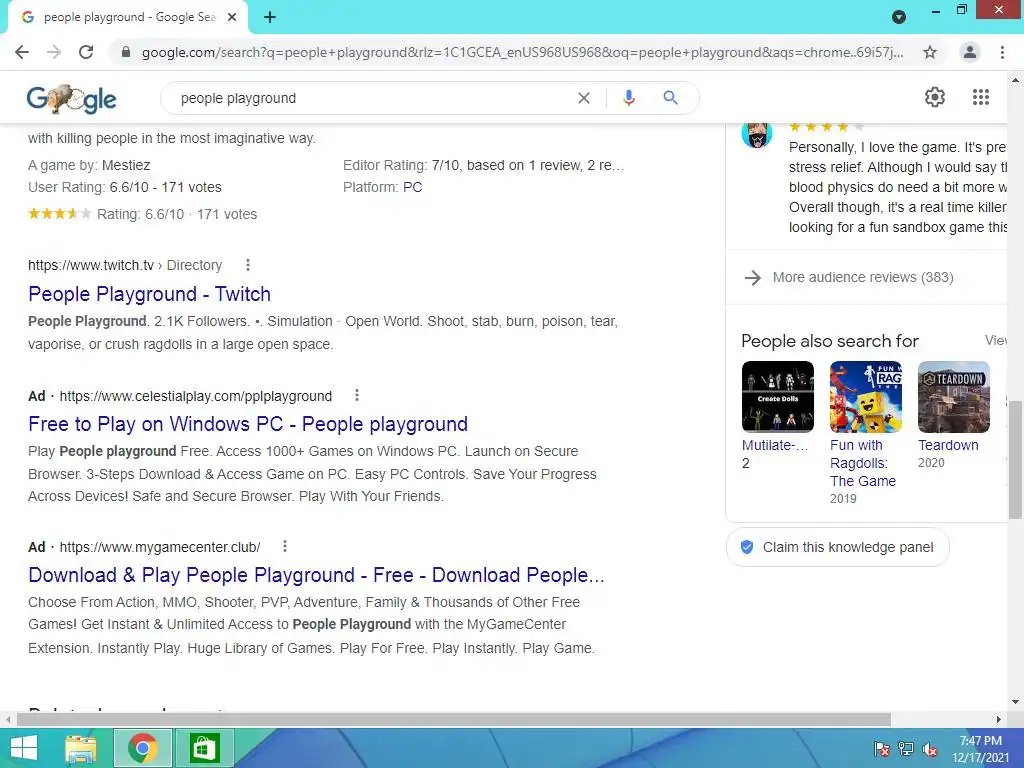Click the network tray icon

(x=906, y=749)
